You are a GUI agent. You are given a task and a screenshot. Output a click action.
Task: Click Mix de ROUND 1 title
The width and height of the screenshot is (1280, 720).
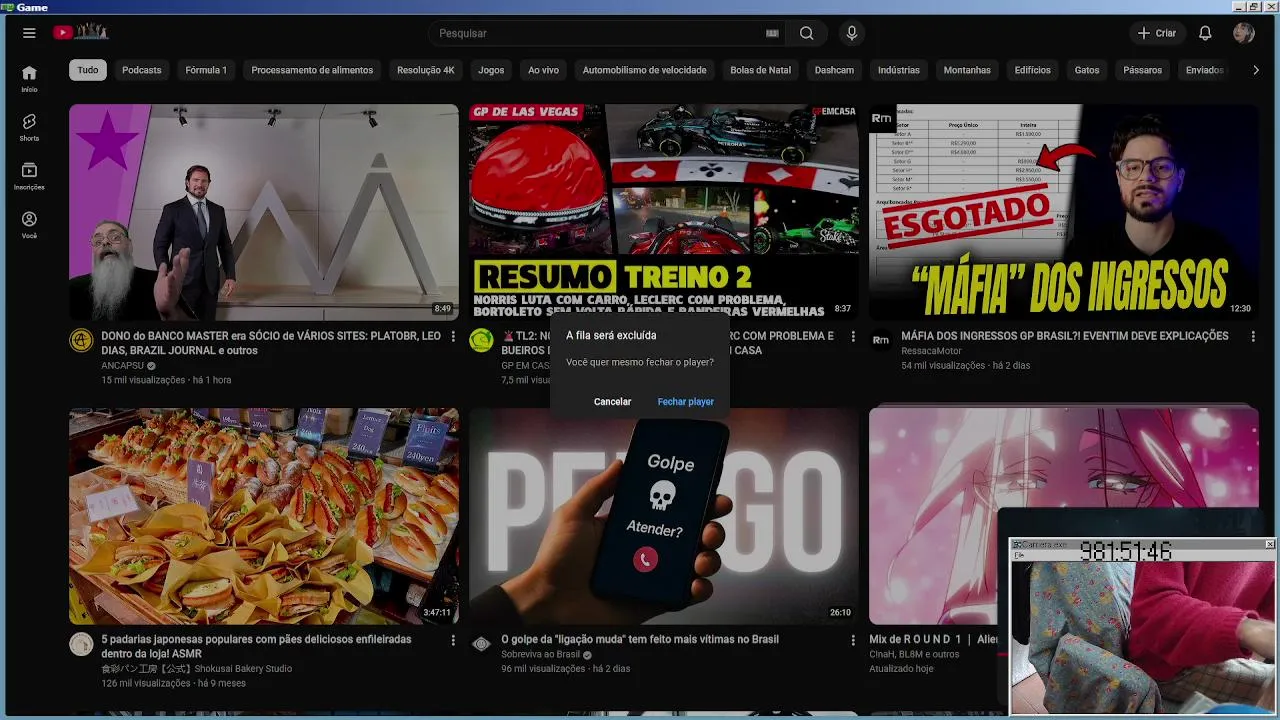coord(933,639)
